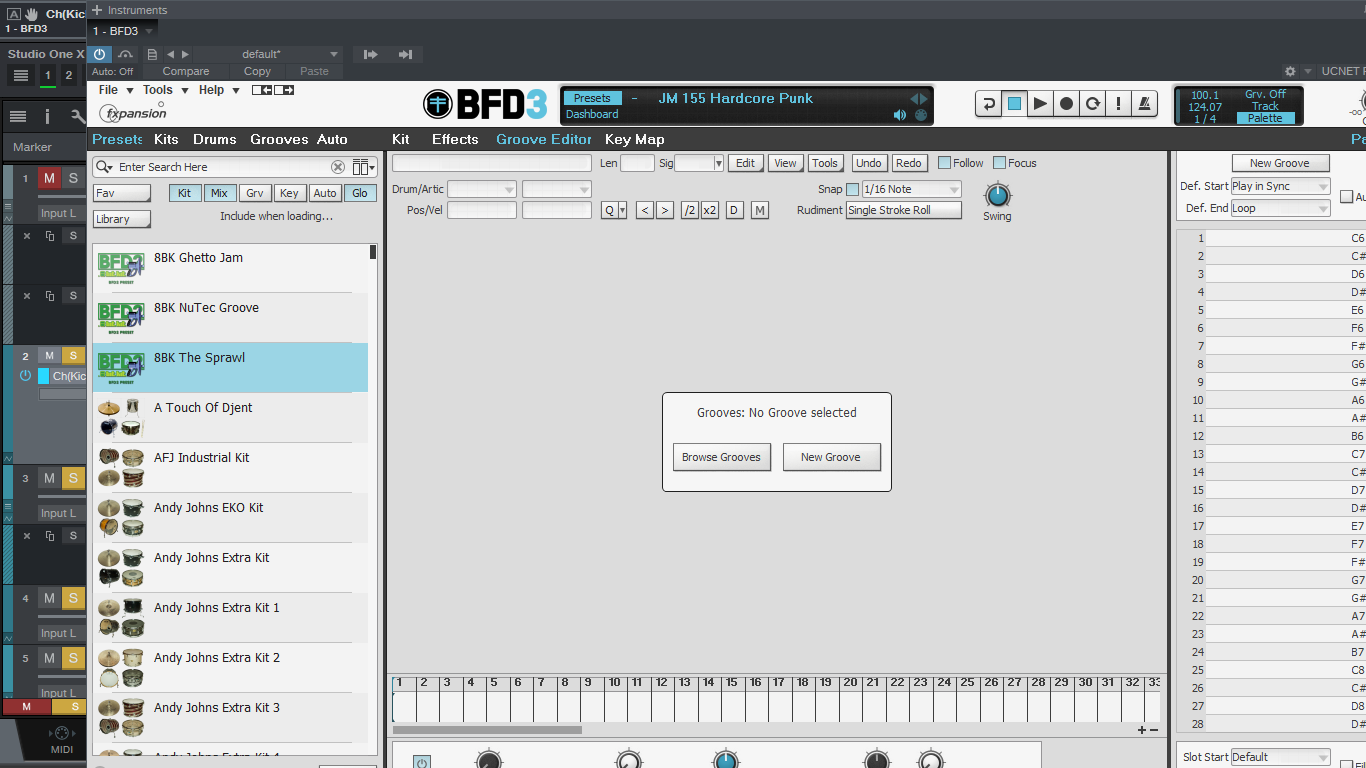Viewport: 1366px width, 768px height.
Task: Open the settings gear in plugin window
Action: pos(1290,71)
